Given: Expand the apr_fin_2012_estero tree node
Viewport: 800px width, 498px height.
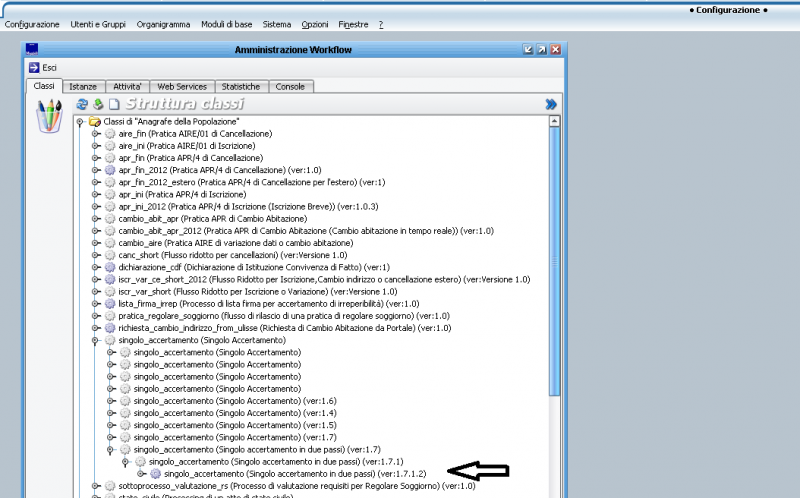Looking at the screenshot, I should coord(95,182).
